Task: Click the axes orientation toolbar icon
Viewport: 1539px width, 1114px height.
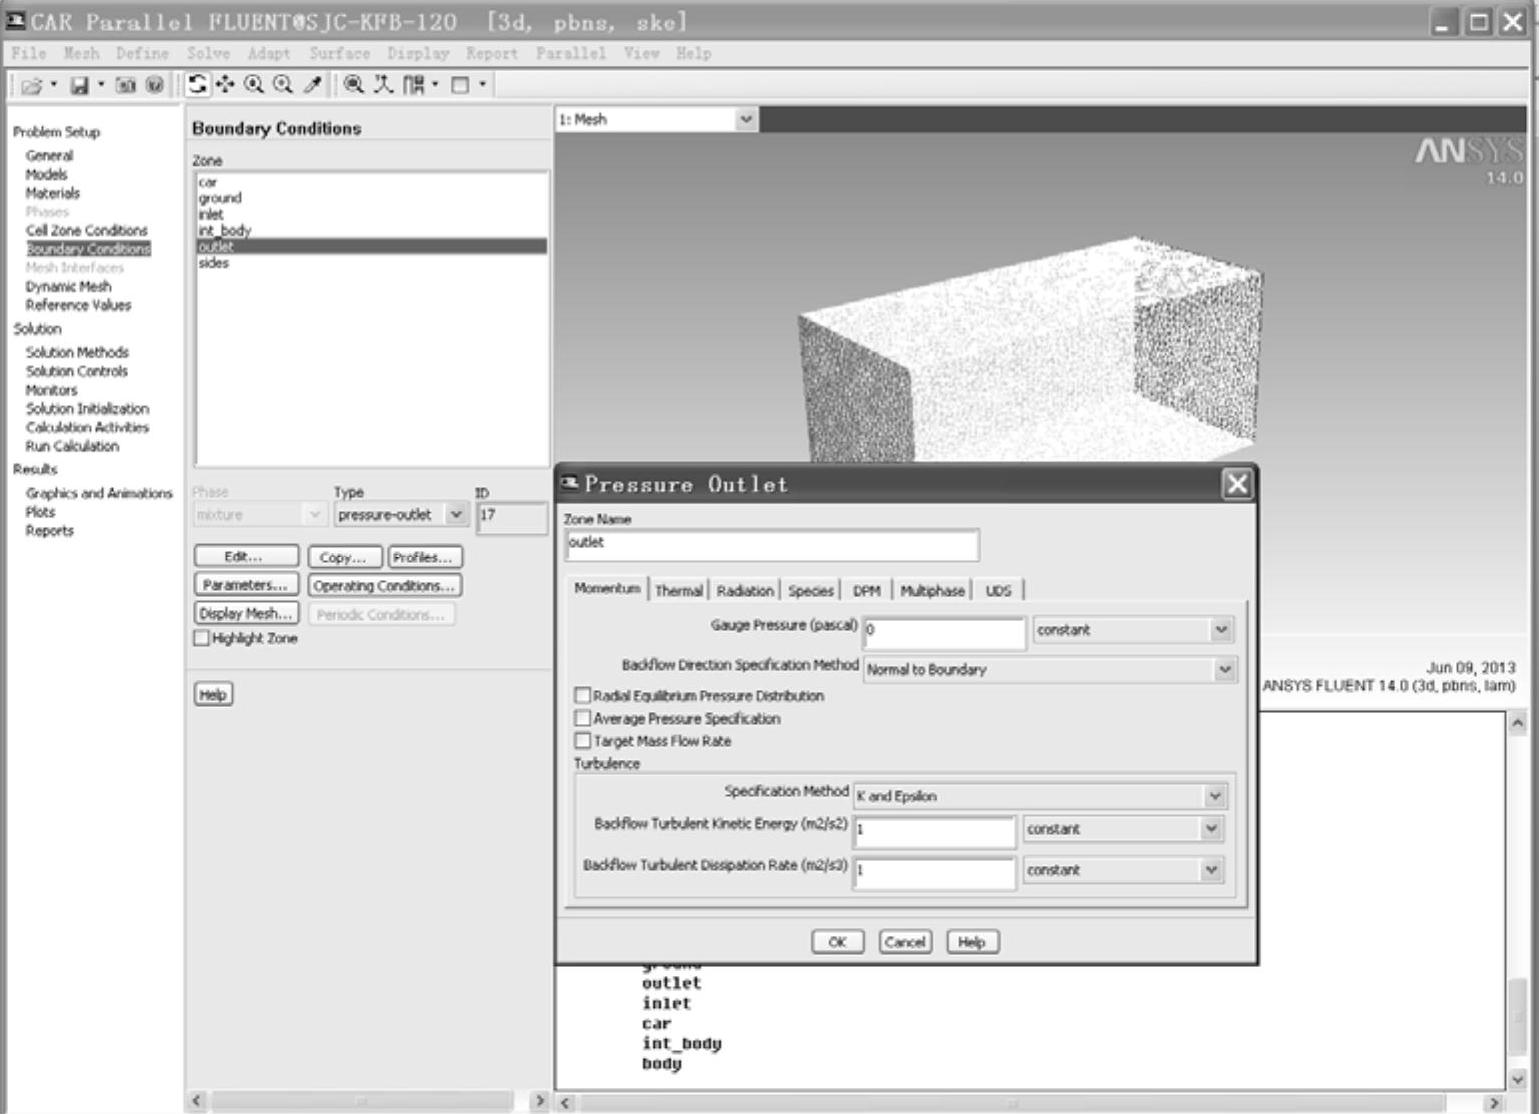Action: [383, 85]
